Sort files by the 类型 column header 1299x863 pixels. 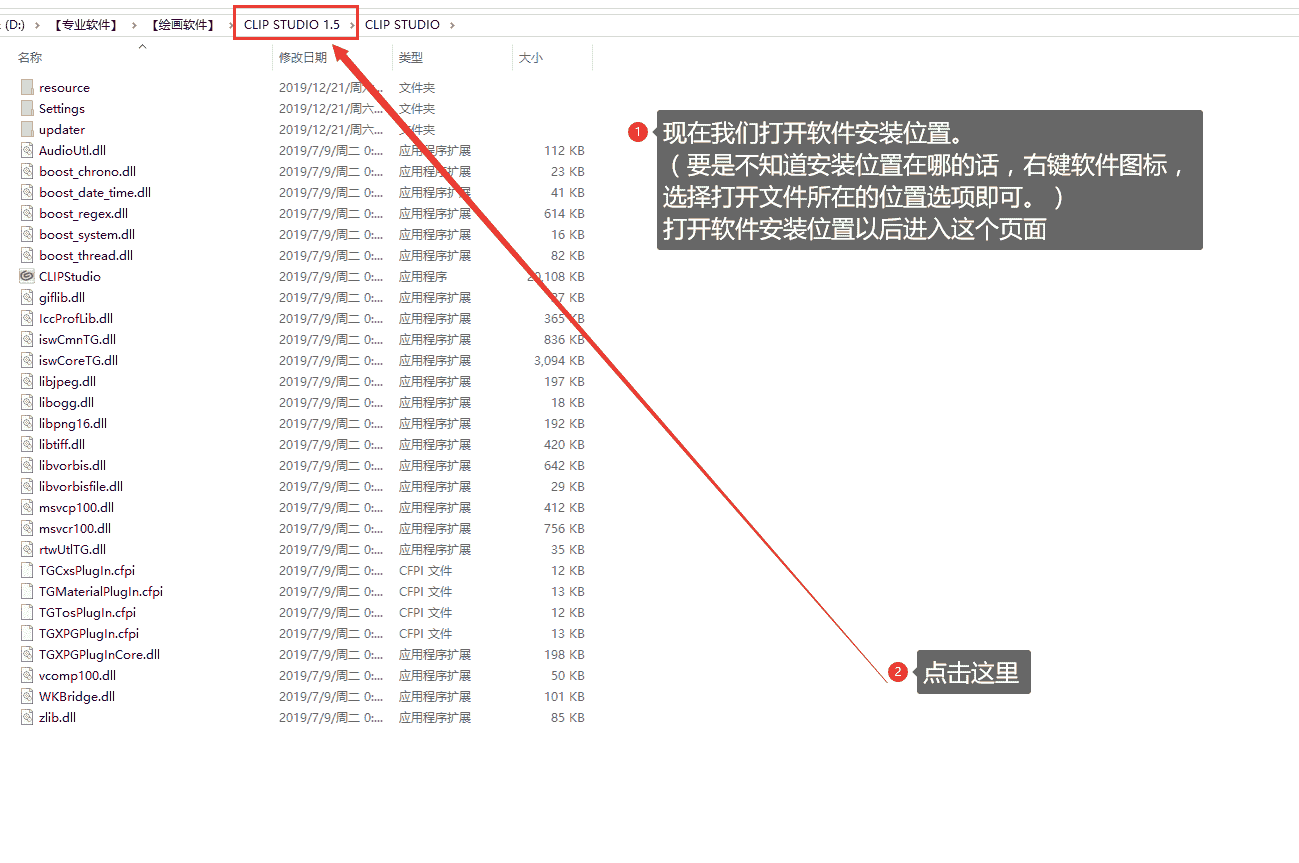(411, 58)
